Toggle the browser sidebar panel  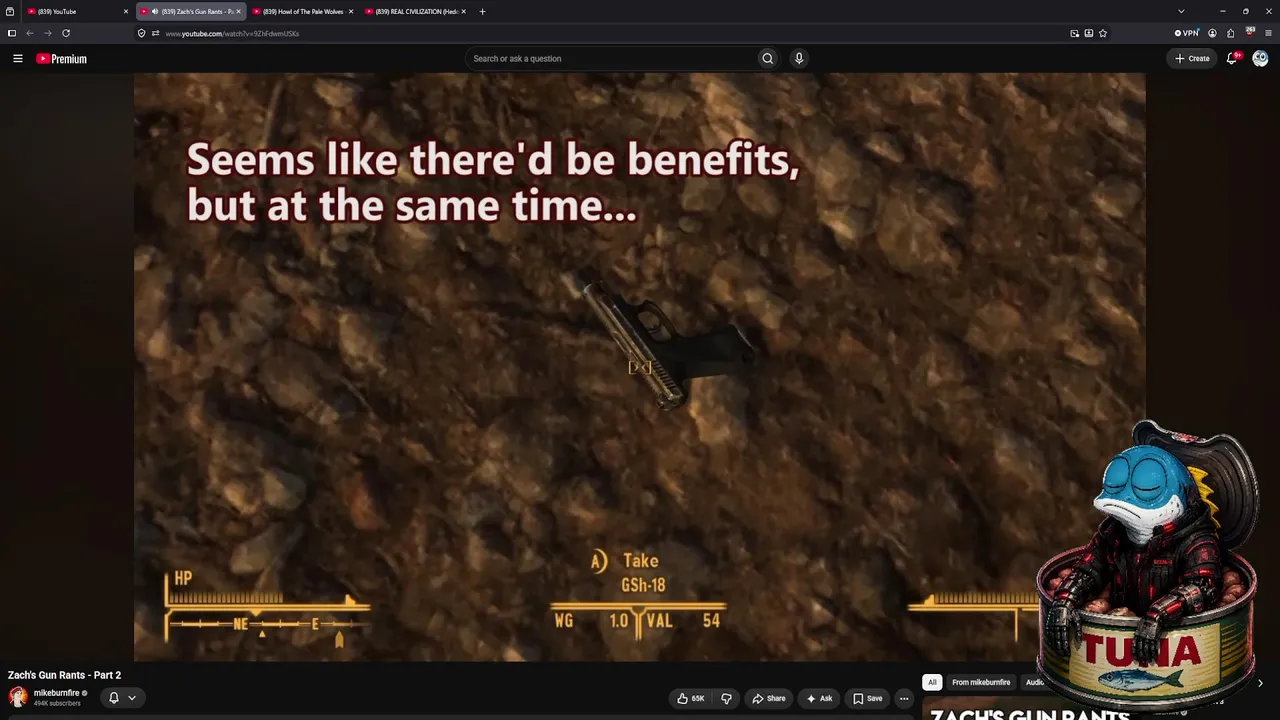coord(11,33)
